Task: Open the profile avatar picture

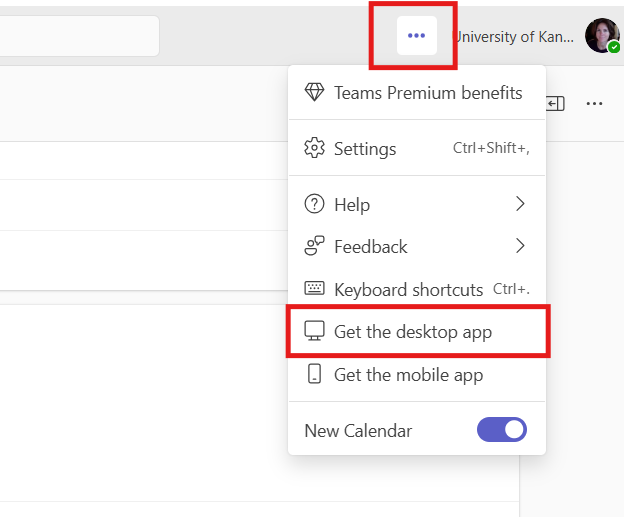Action: [602, 36]
